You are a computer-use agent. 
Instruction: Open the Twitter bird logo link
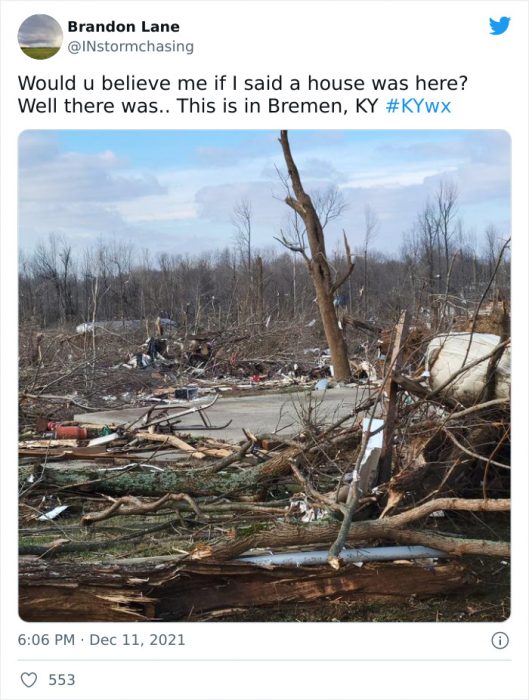click(x=500, y=25)
